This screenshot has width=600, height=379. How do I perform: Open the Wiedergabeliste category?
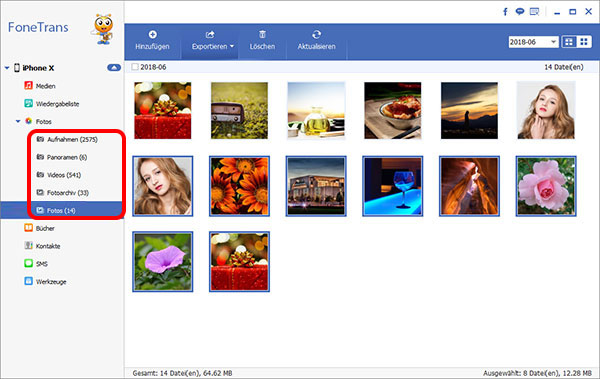52,104
